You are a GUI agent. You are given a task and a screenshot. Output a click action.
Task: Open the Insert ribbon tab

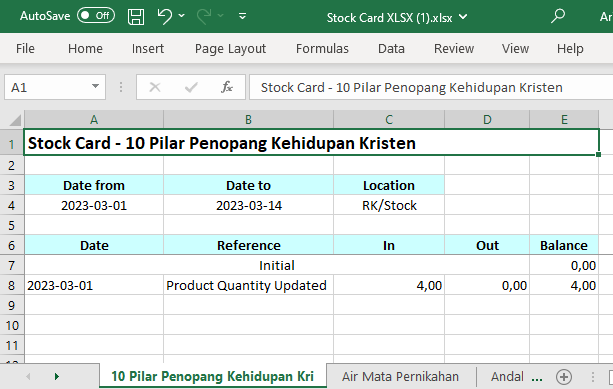[x=148, y=48]
